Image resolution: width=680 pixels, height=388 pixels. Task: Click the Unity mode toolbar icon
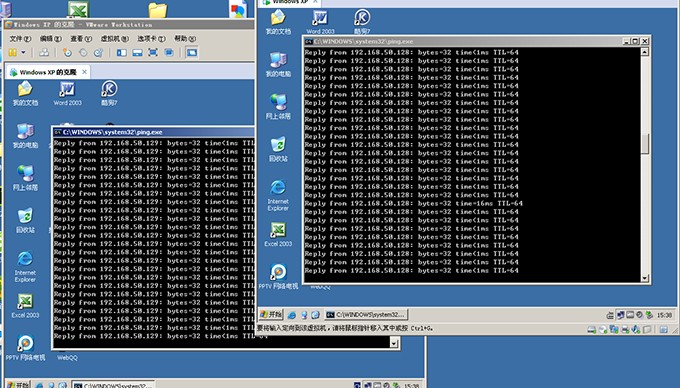169,52
